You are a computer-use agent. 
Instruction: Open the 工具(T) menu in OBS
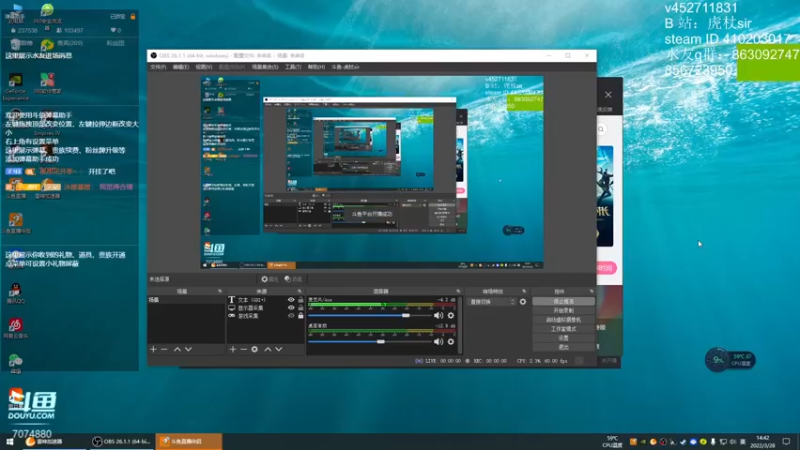click(293, 67)
